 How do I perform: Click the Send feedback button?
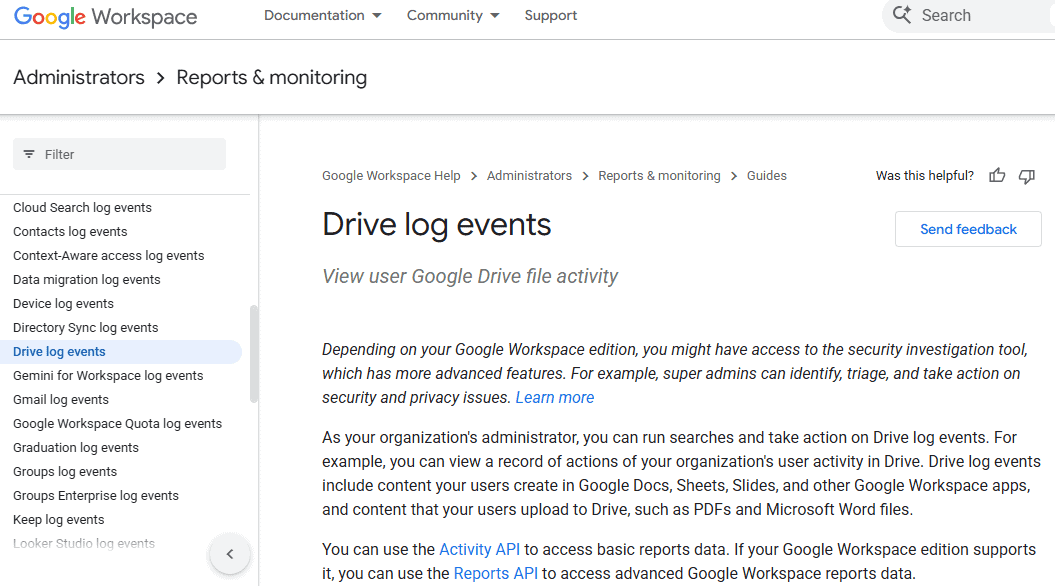968,229
